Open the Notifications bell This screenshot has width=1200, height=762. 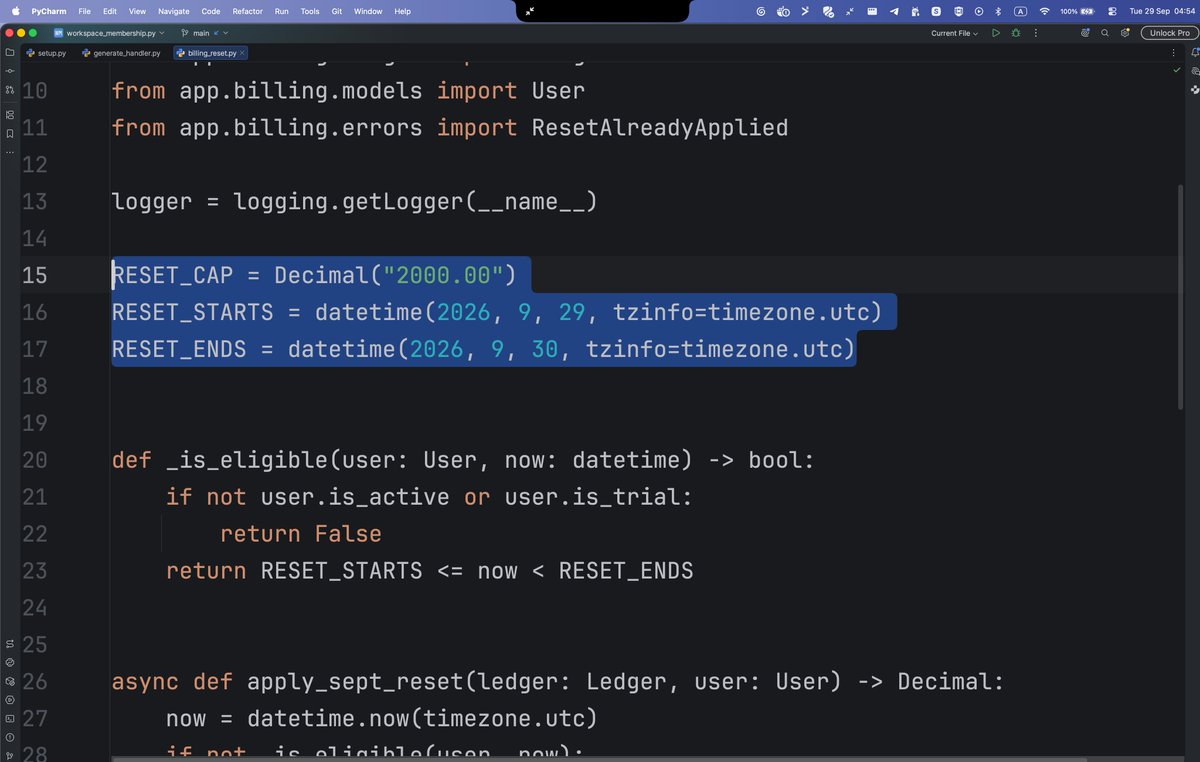click(1194, 52)
